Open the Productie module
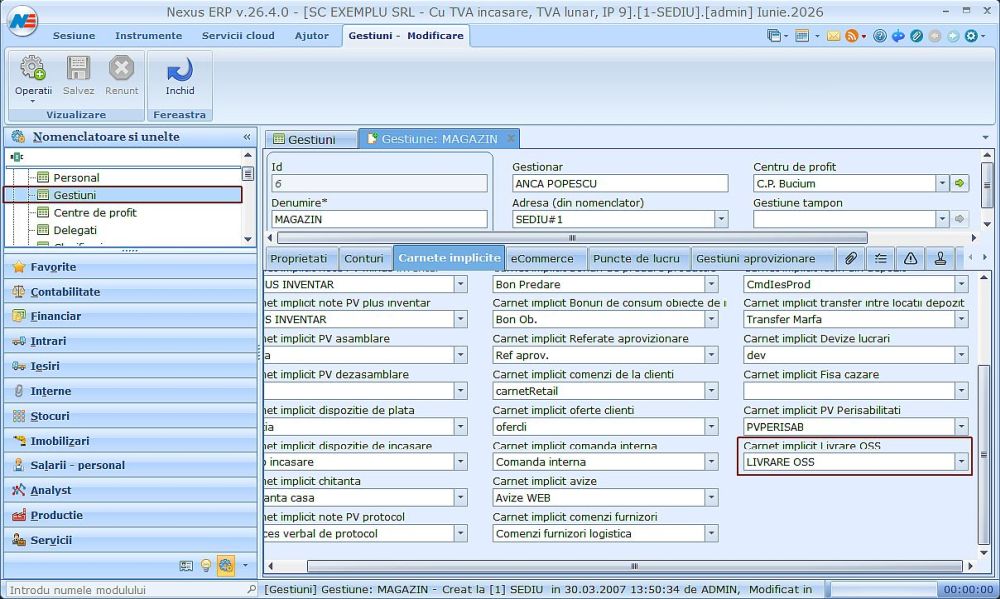 pos(130,515)
